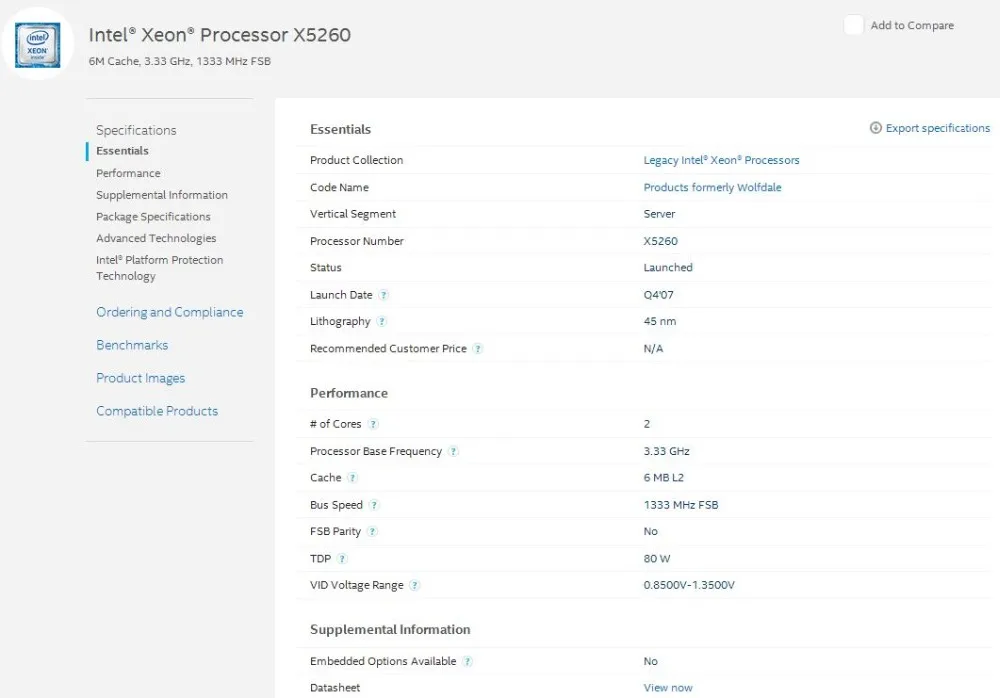Image resolution: width=1000 pixels, height=698 pixels.
Task: Select Supplemental Information in sidebar
Action: [162, 195]
